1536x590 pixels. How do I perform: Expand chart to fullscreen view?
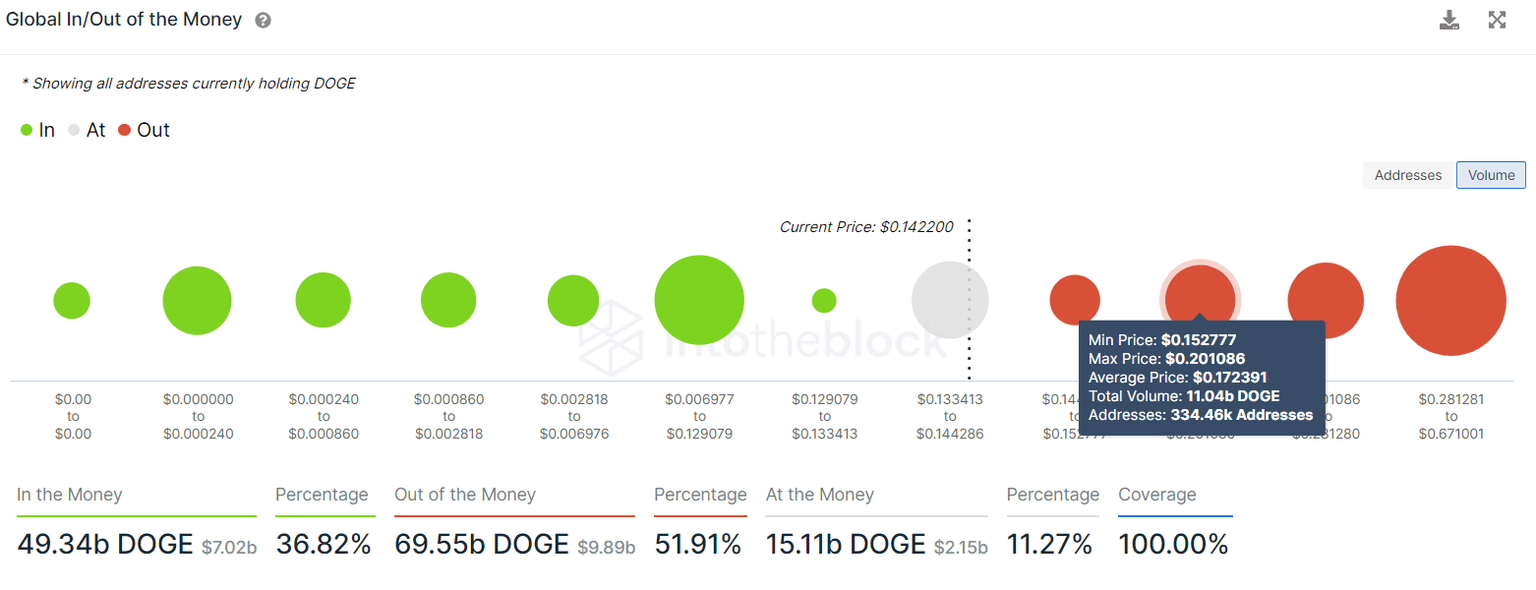pos(1497,20)
